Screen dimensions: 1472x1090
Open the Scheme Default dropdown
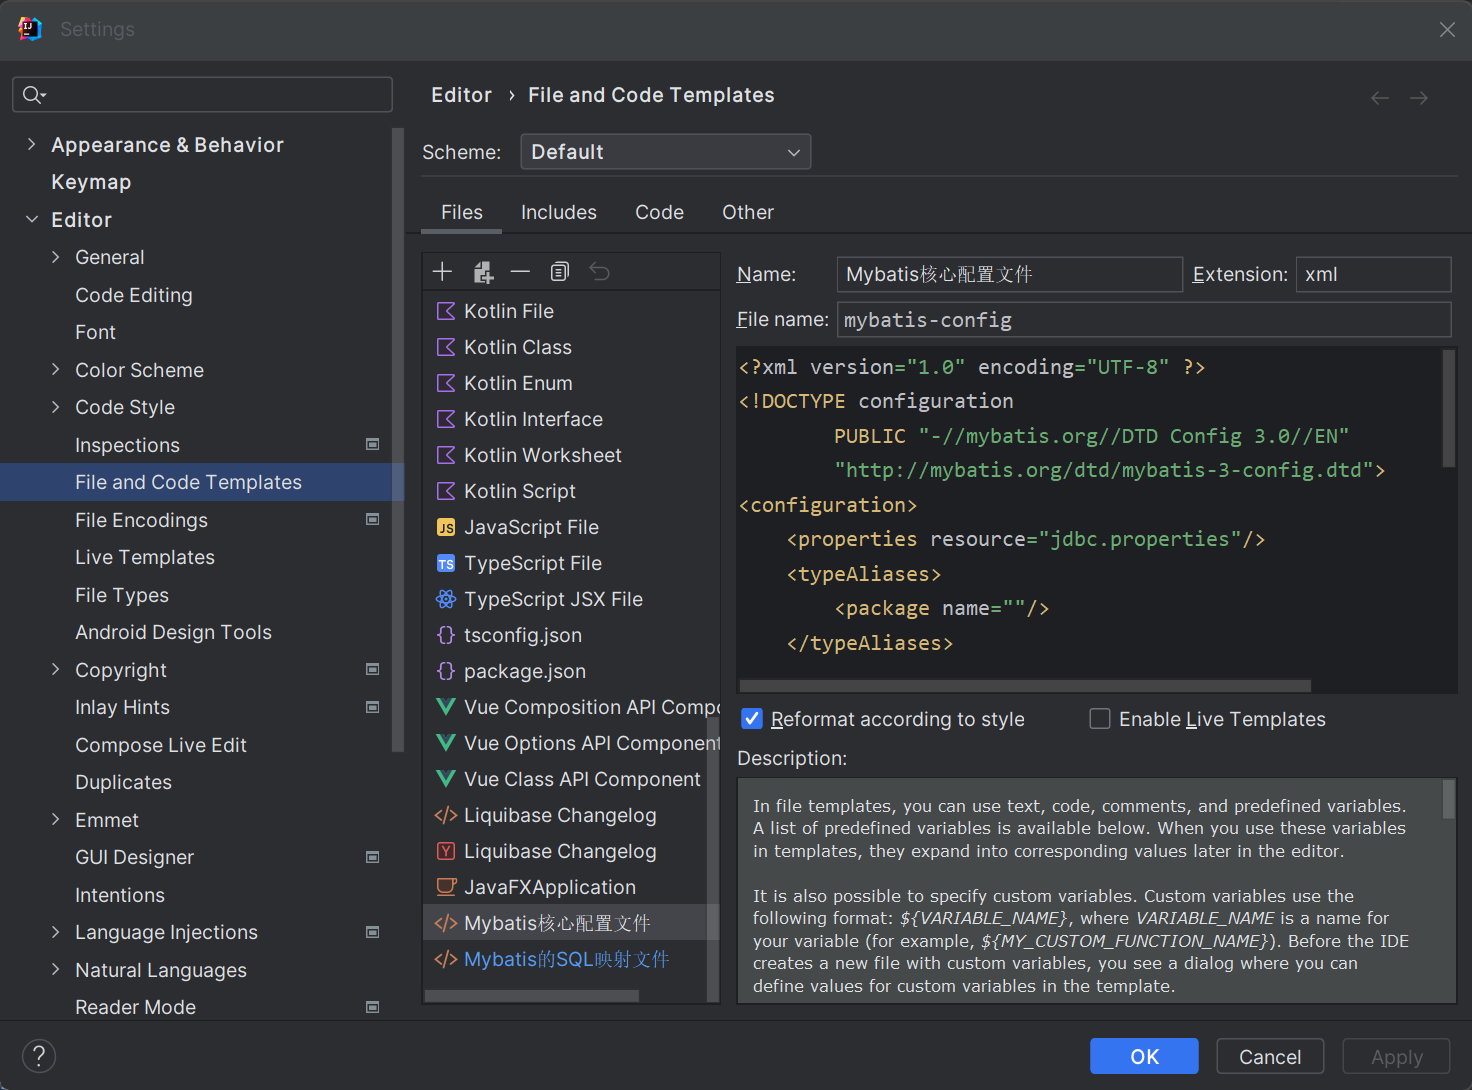(x=666, y=152)
